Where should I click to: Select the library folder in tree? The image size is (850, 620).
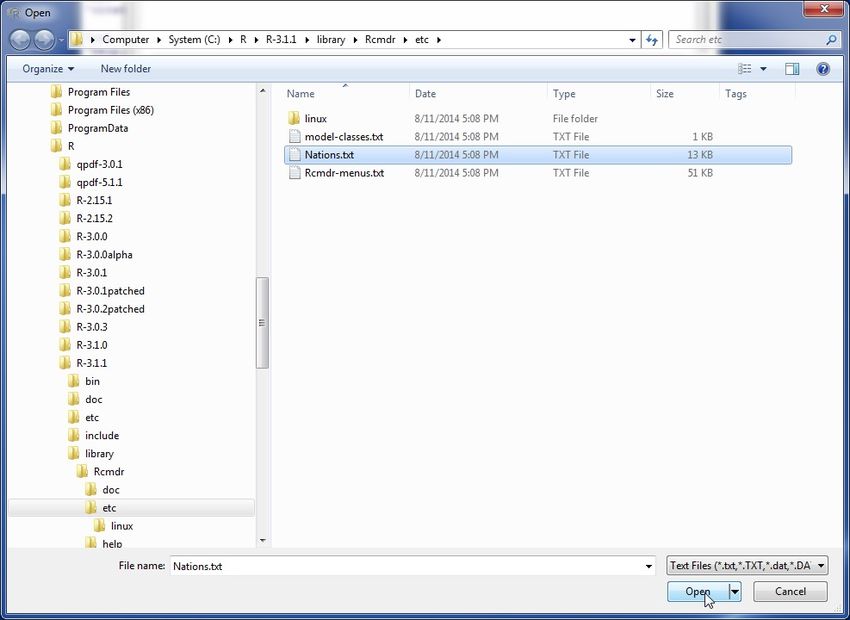coord(99,454)
